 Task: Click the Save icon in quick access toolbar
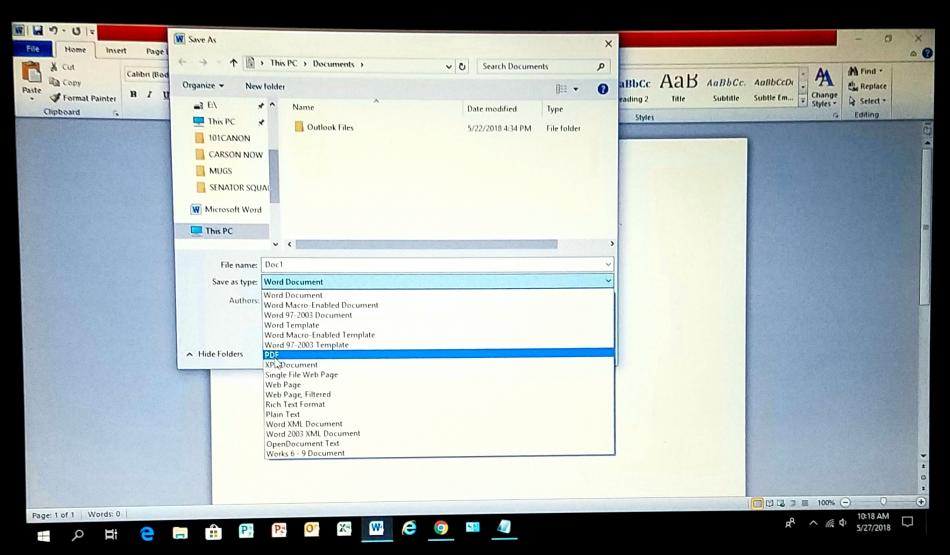pos(38,30)
